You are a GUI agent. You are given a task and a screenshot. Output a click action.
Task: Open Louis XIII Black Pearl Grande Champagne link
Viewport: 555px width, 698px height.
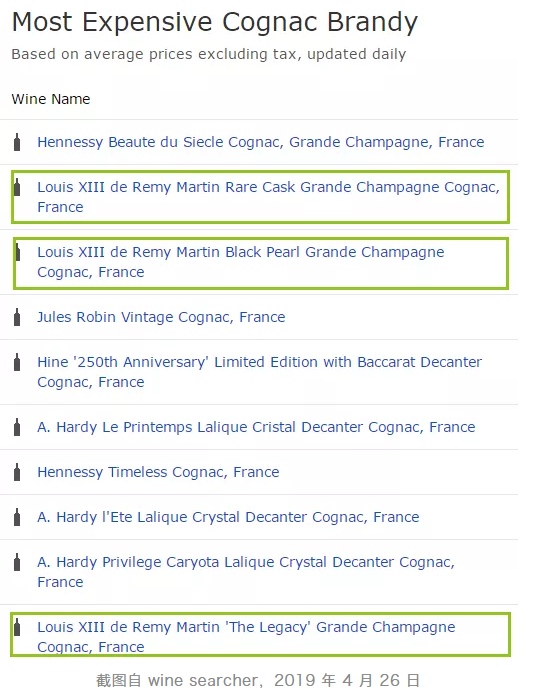point(240,262)
